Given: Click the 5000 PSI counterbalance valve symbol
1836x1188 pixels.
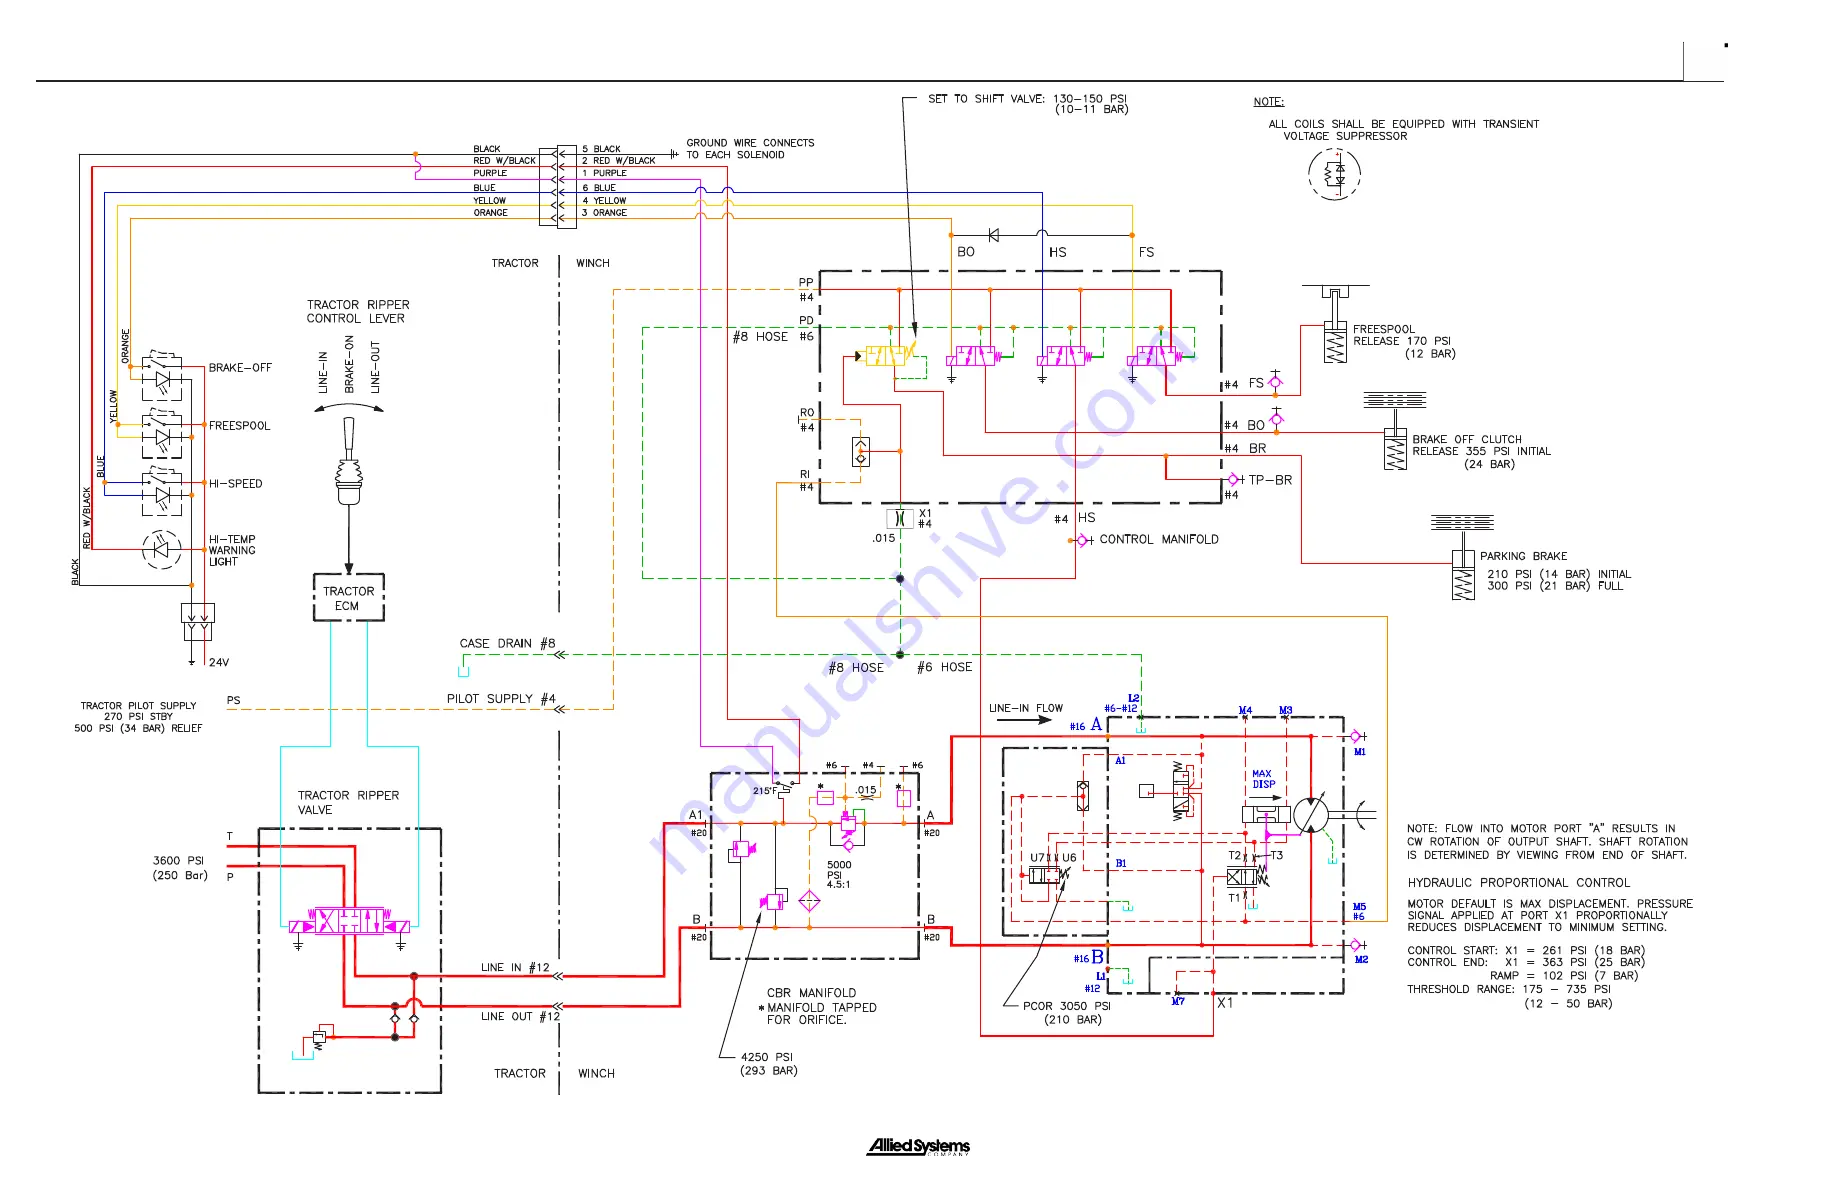Looking at the screenshot, I should [848, 825].
